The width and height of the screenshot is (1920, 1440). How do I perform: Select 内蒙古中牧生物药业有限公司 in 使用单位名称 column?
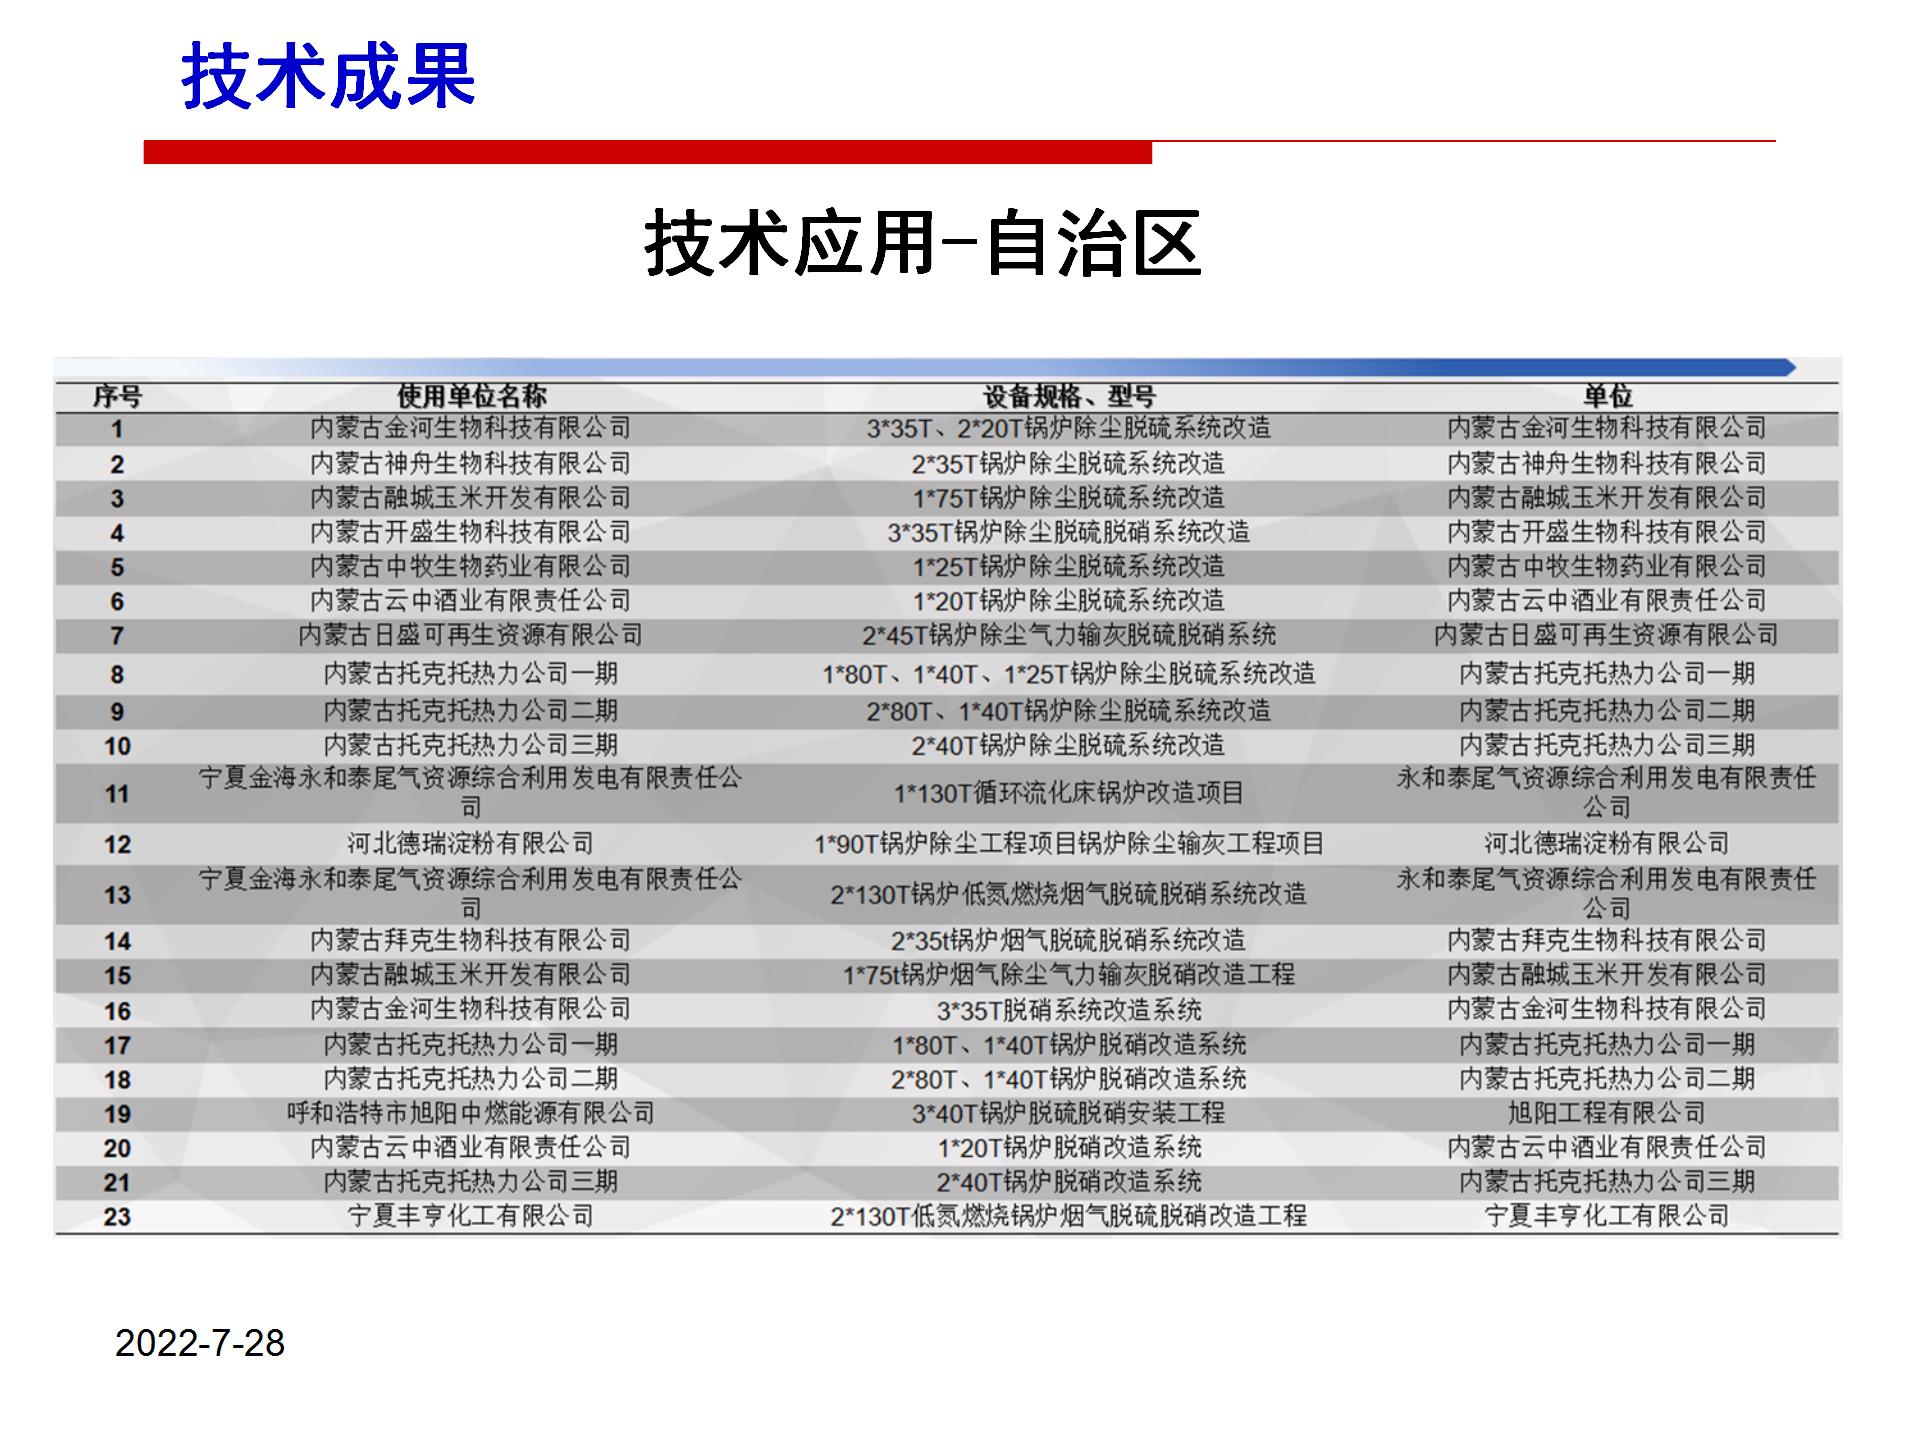coord(471,567)
